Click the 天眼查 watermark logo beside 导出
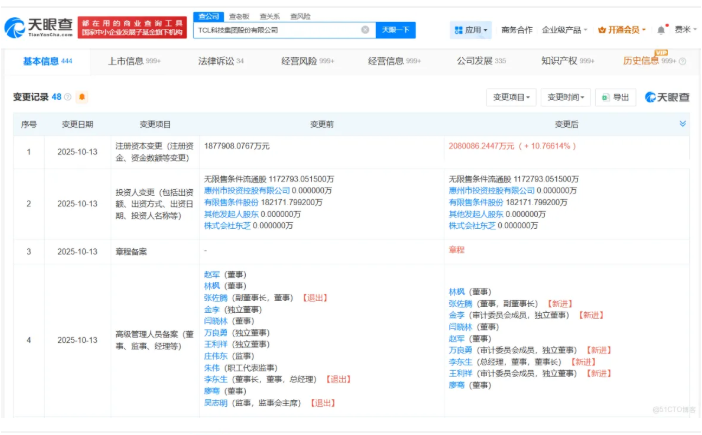Image resolution: width=702 pixels, height=435 pixels. [x=666, y=97]
